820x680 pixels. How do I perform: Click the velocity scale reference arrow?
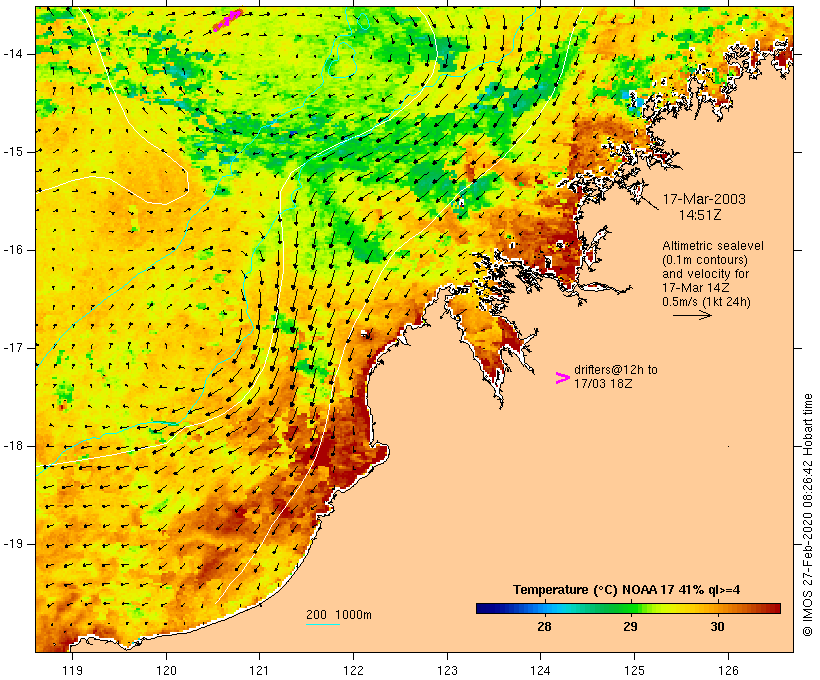692,315
